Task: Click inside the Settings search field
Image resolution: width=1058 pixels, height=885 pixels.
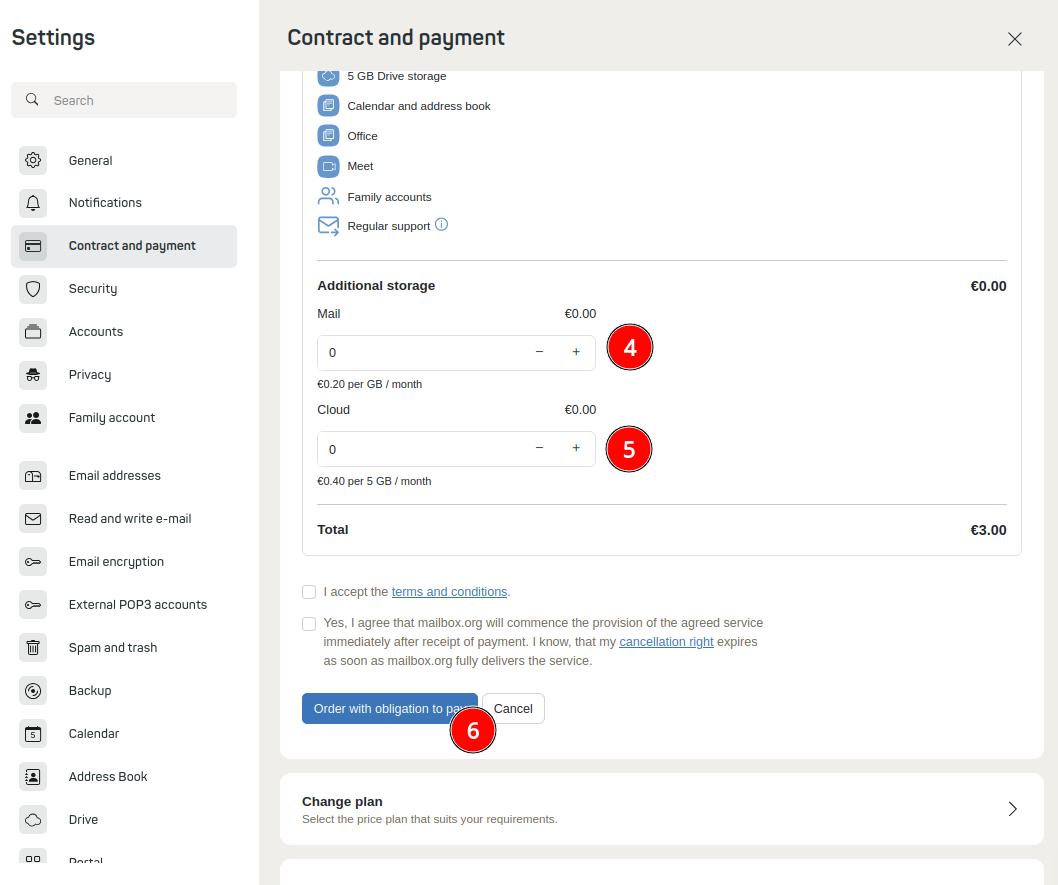Action: tap(124, 100)
